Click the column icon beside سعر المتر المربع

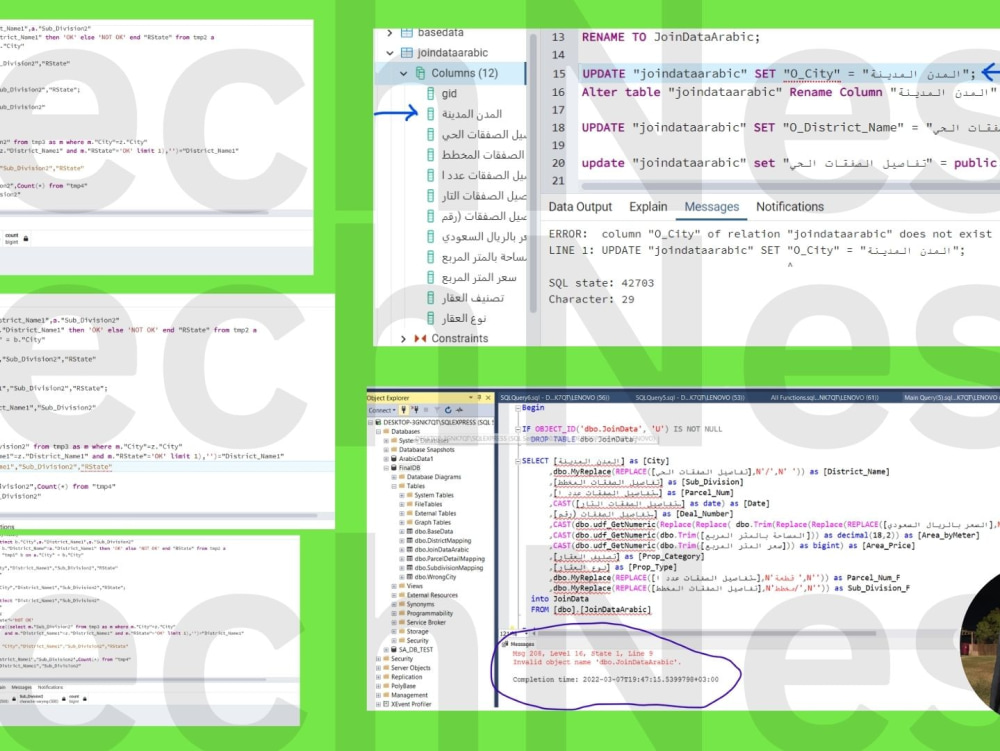click(x=430, y=277)
